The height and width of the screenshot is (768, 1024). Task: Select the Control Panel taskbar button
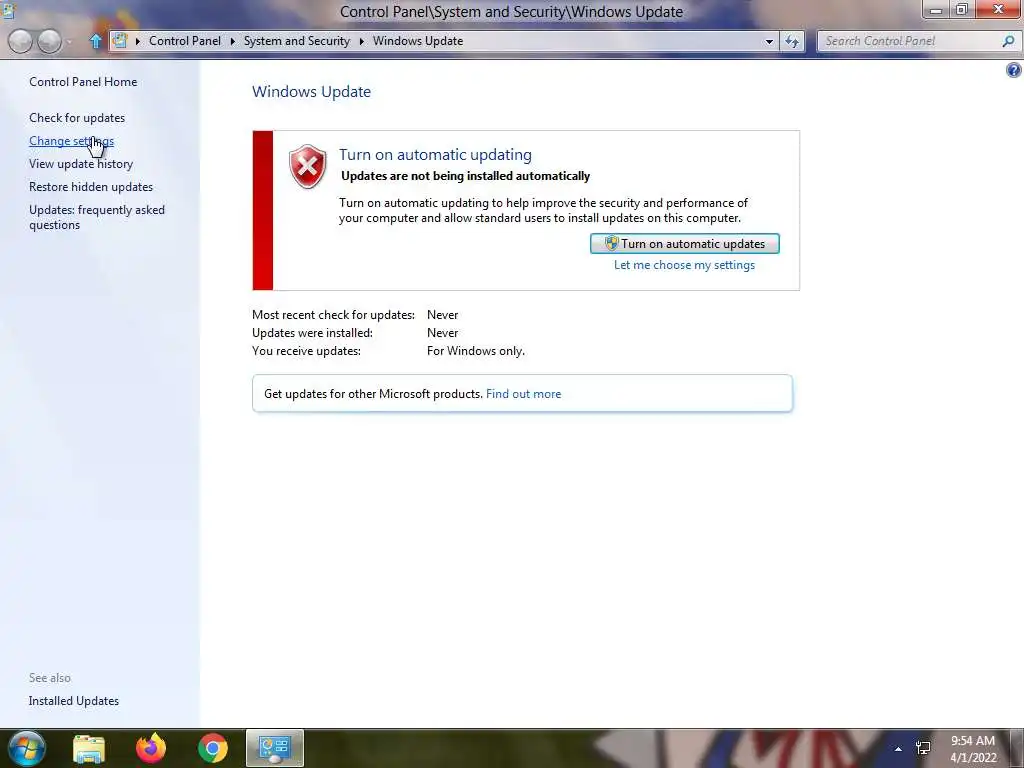tap(275, 748)
